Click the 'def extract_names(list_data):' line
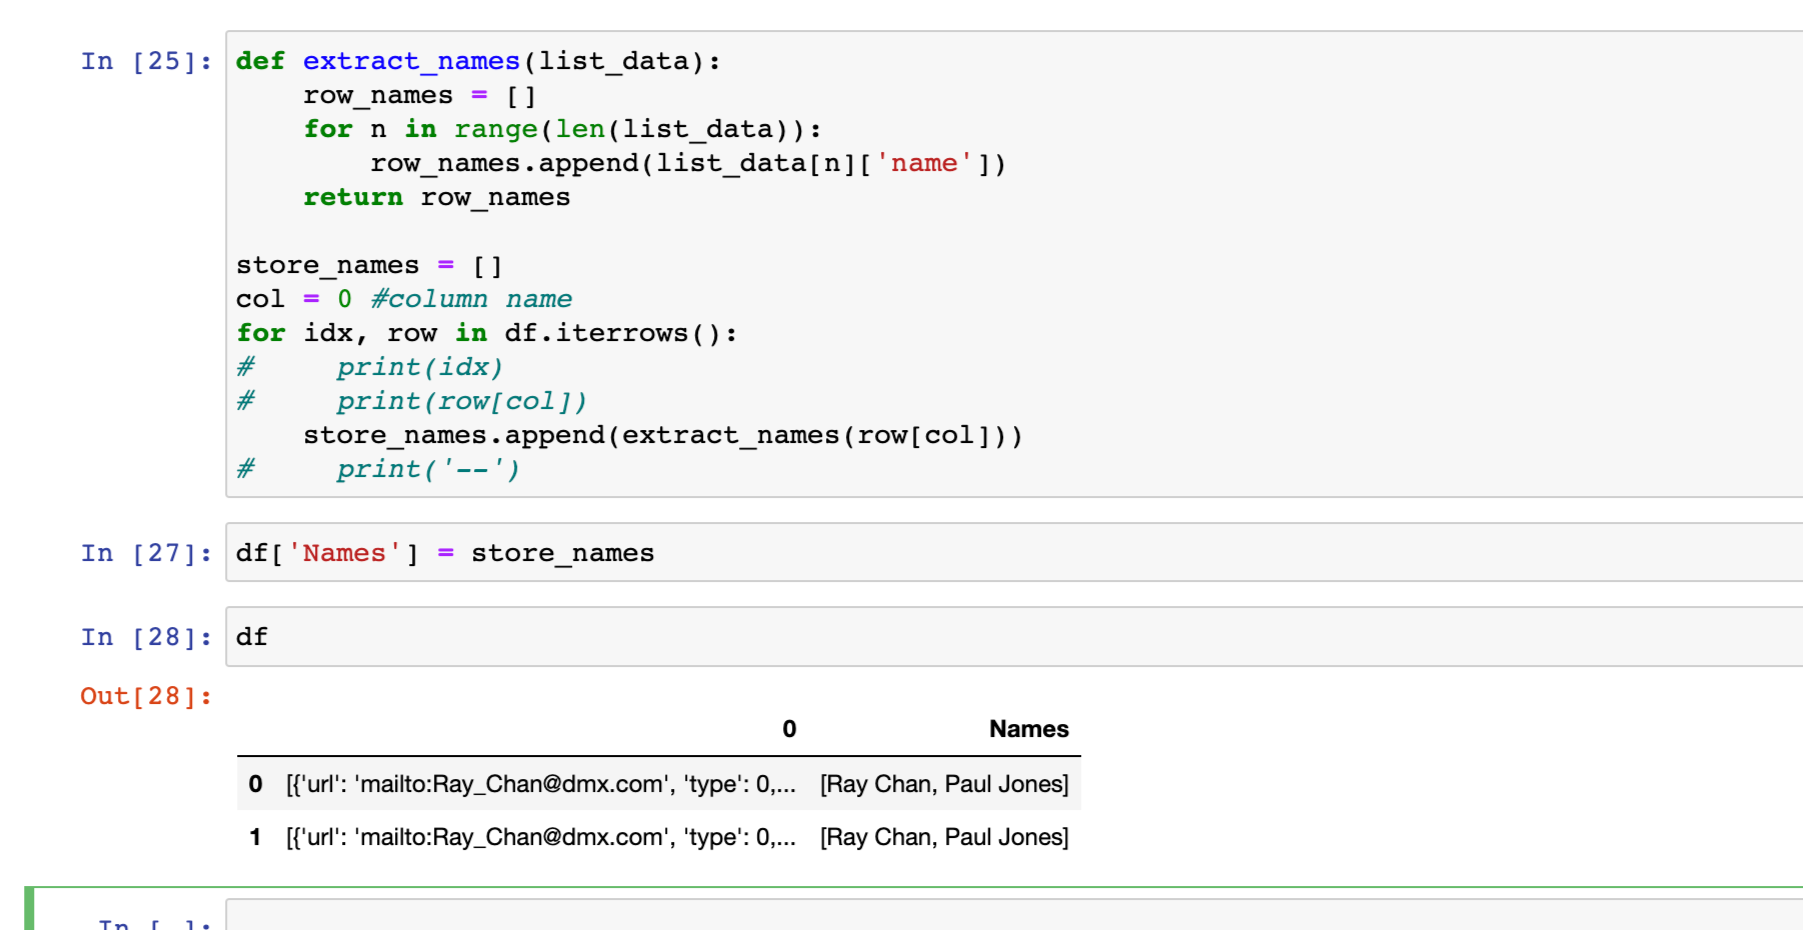The width and height of the screenshot is (1803, 930). point(478,61)
